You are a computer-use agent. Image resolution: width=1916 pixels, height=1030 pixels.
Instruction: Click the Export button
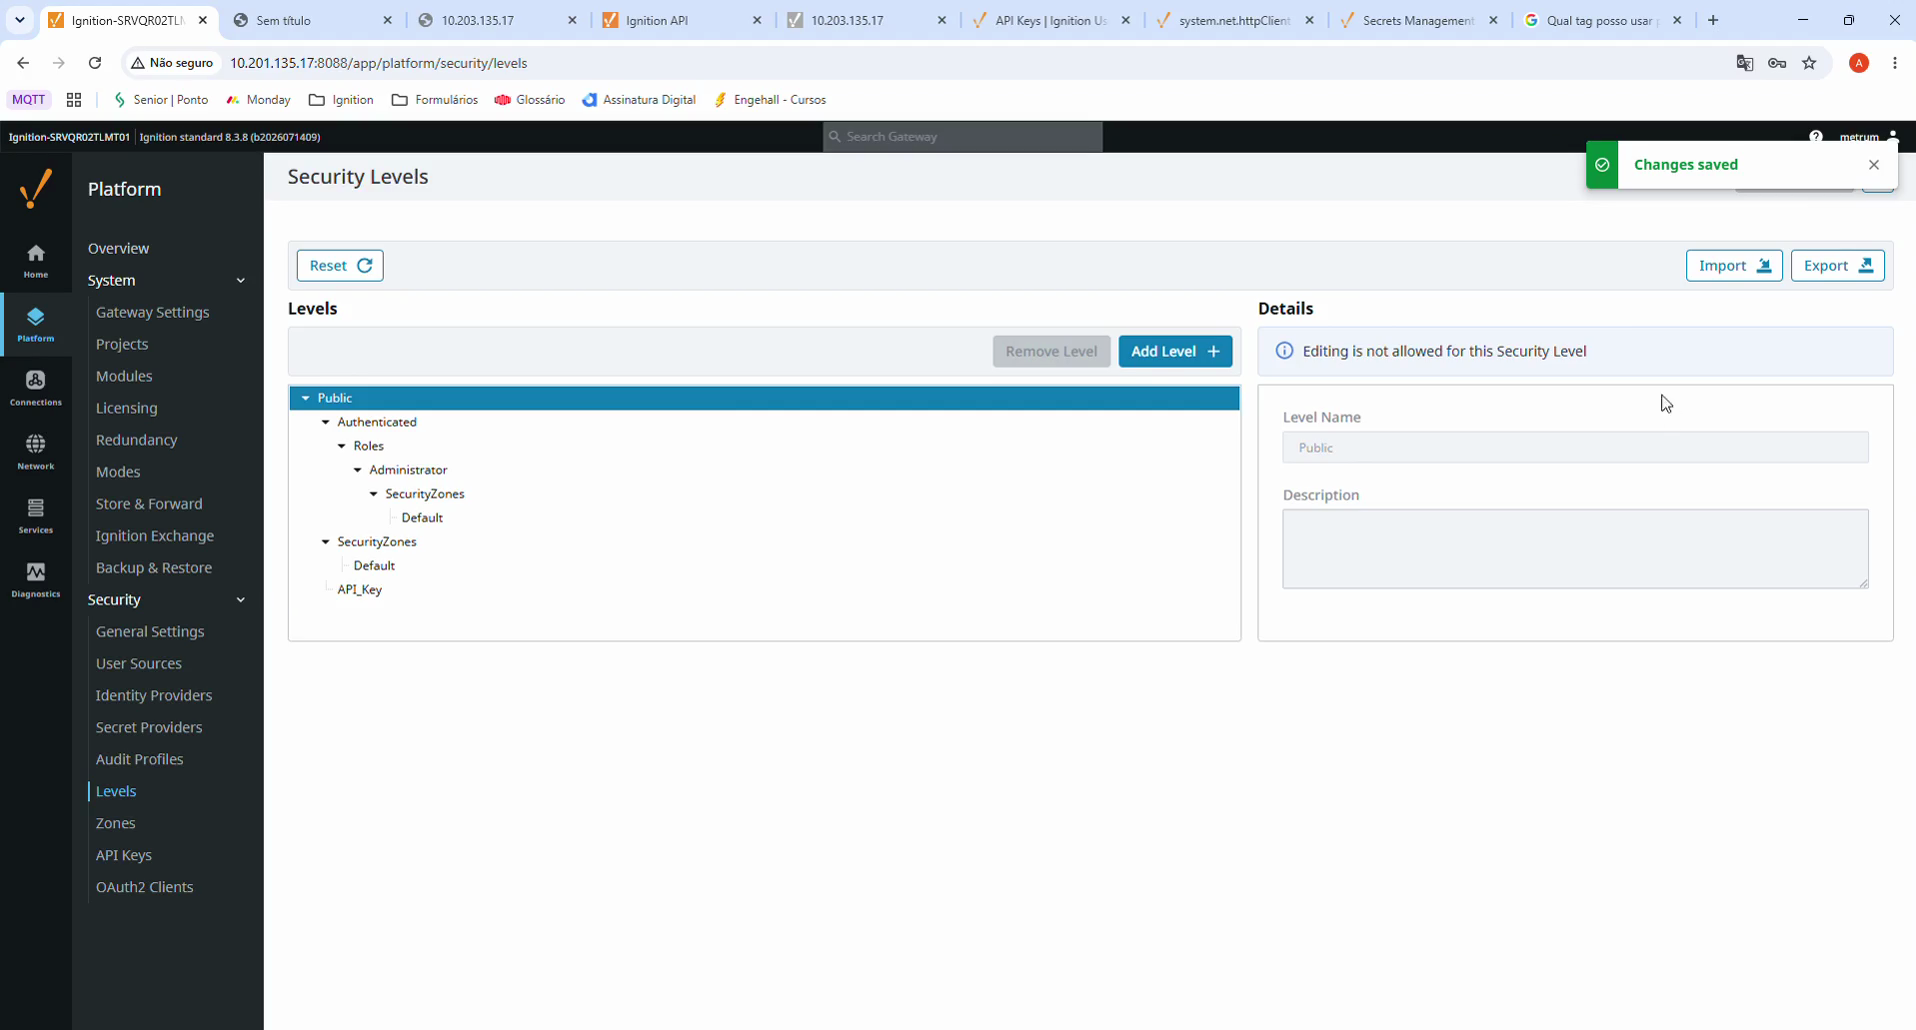1838,266
